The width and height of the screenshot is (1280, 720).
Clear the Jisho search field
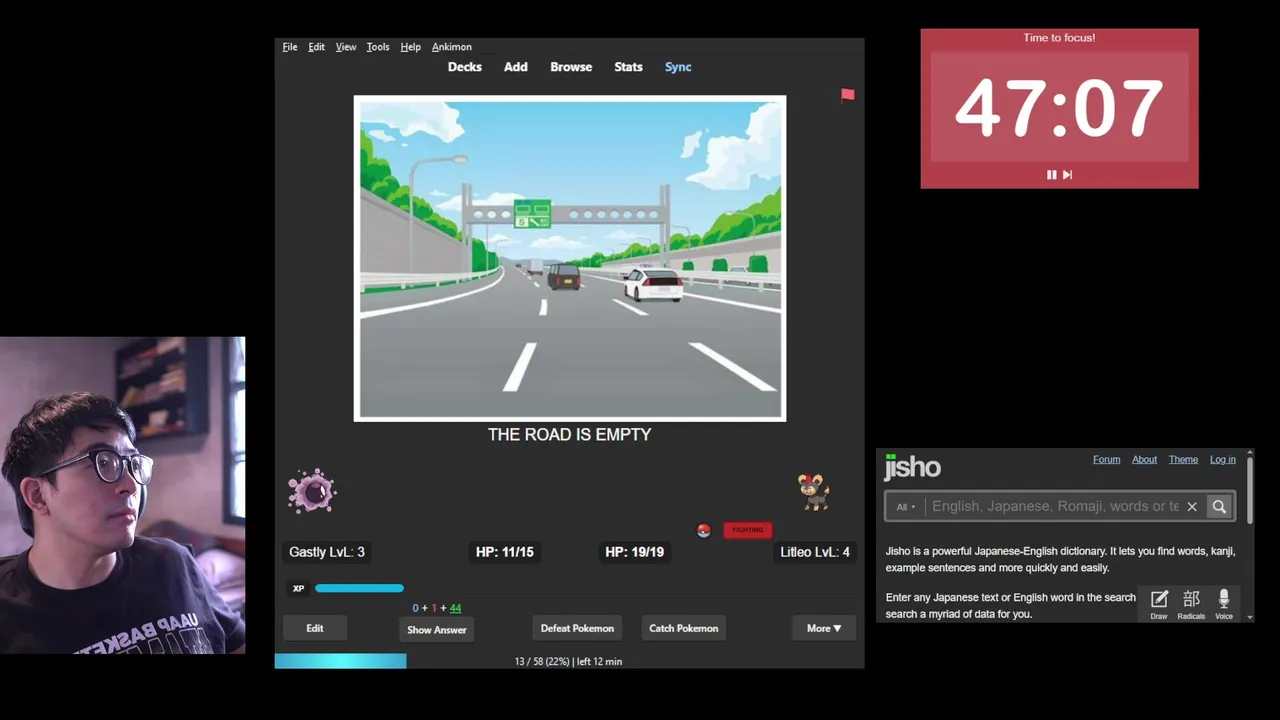(x=1192, y=507)
